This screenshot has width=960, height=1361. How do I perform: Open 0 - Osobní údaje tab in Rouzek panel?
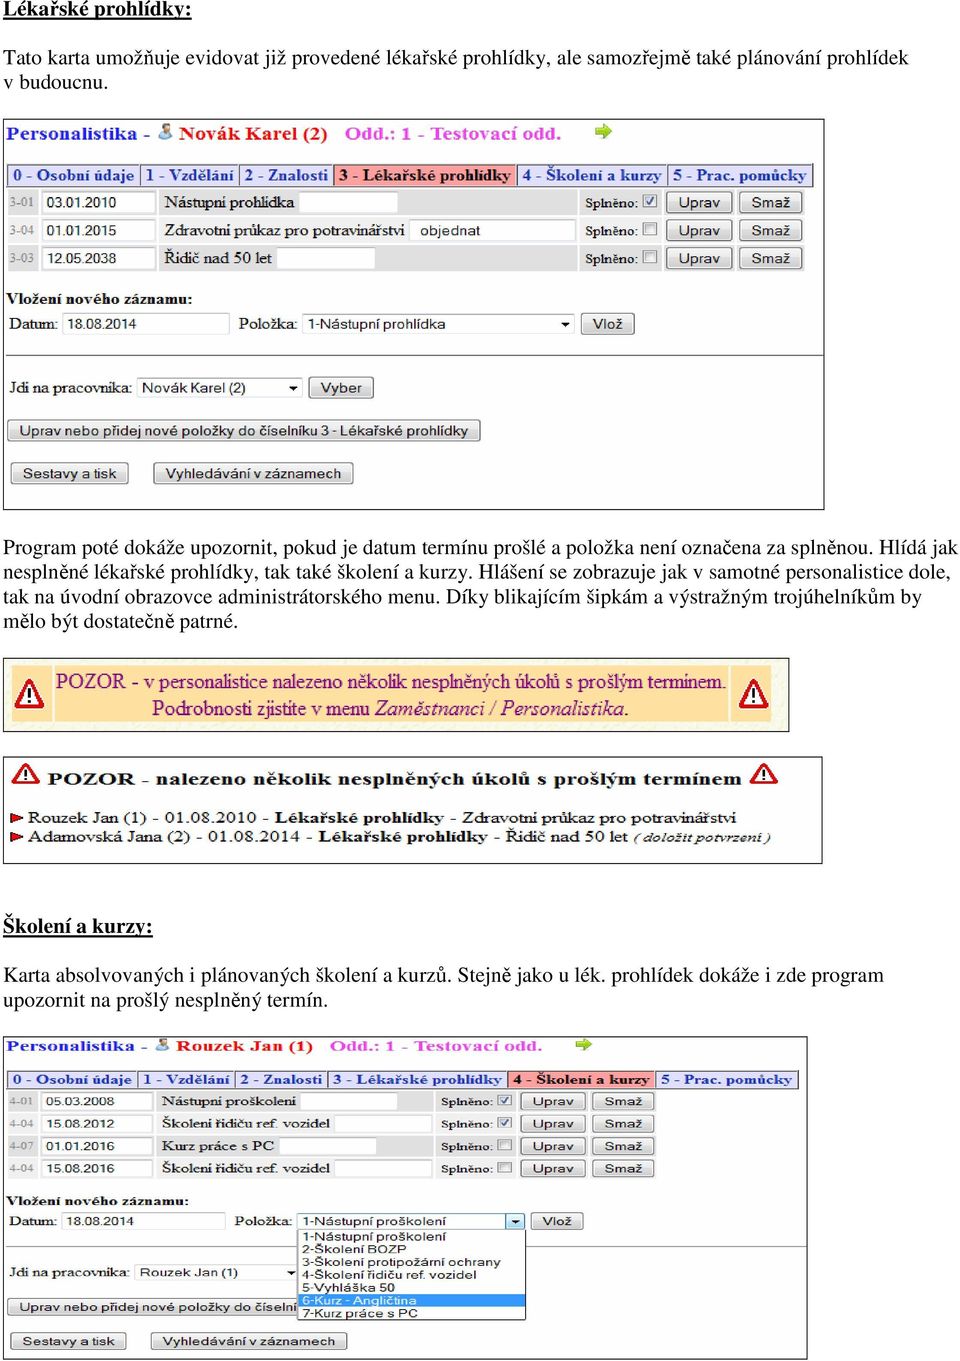click(x=72, y=1079)
